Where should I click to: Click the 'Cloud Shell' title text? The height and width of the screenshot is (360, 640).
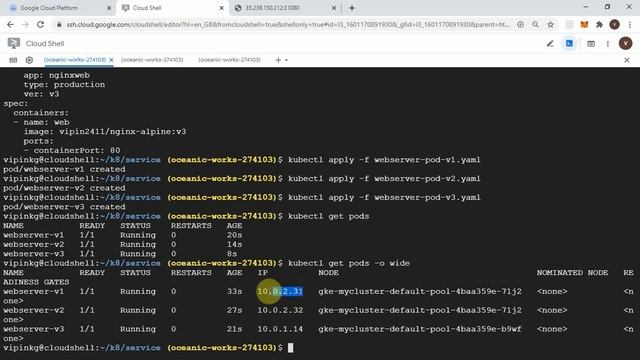(x=45, y=44)
